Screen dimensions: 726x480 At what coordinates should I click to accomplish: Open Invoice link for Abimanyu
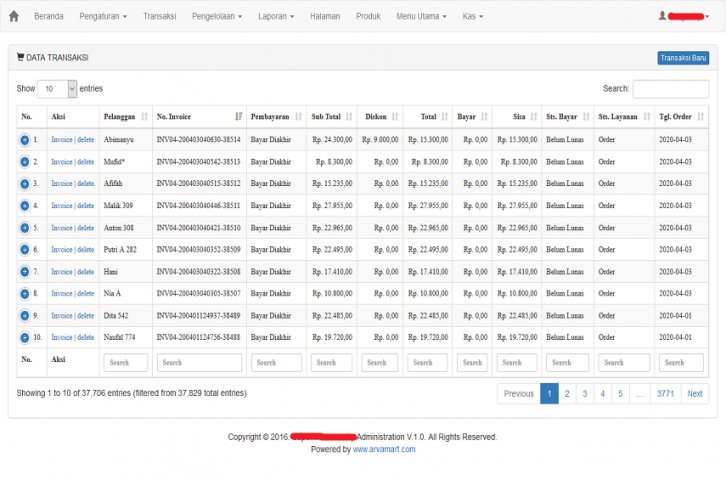point(62,140)
